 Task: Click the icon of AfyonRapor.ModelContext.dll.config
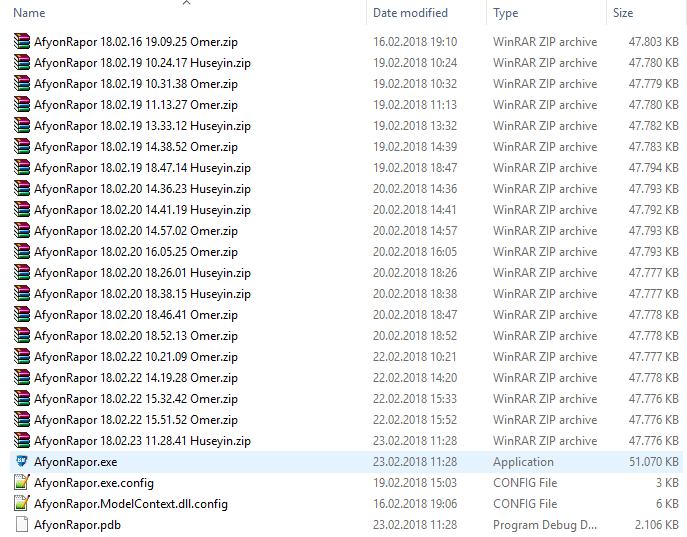pyautogui.click(x=21, y=503)
